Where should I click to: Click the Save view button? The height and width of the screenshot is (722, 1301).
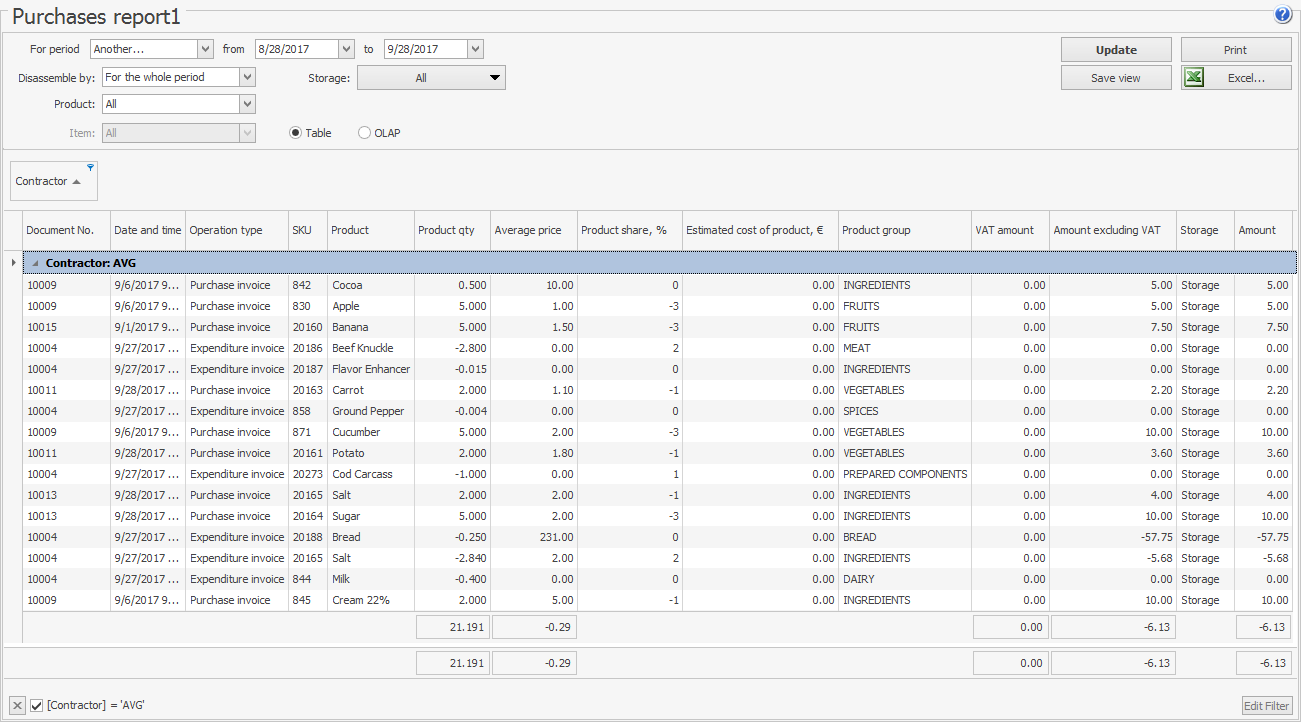point(1115,78)
